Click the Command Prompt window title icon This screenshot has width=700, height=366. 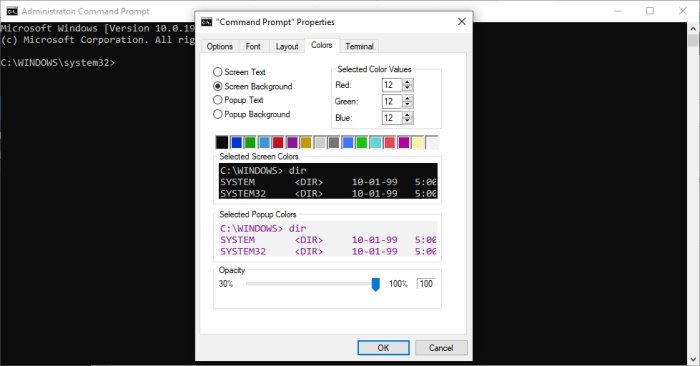point(12,11)
